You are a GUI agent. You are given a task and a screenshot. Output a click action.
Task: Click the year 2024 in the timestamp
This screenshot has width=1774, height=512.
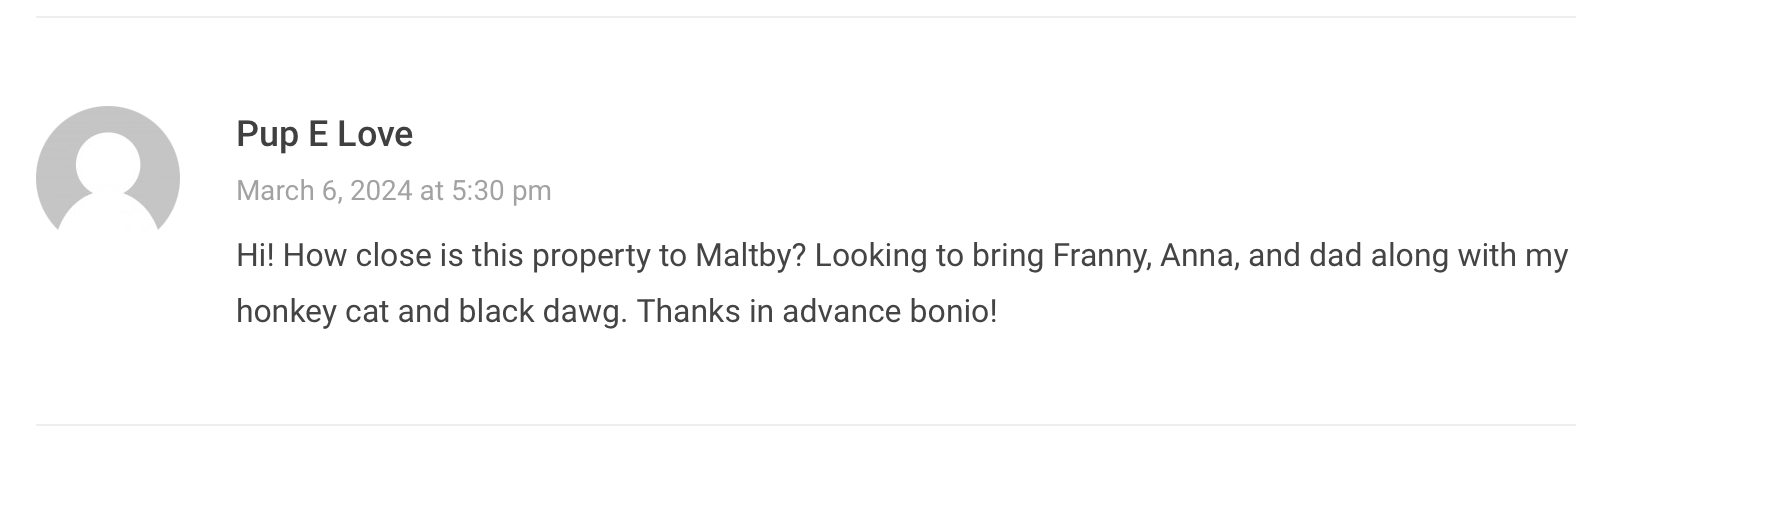point(381,190)
